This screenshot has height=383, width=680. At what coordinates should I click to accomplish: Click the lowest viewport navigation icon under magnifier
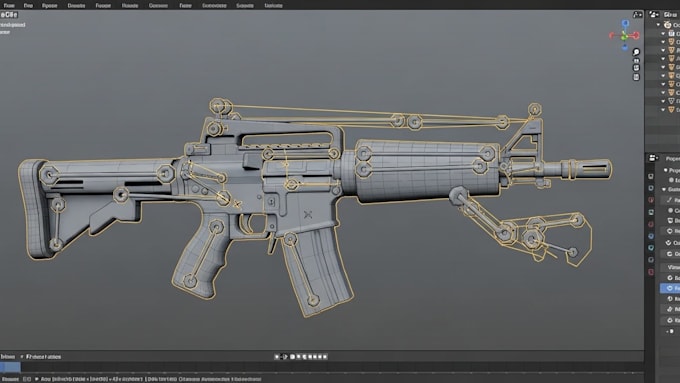click(636, 77)
